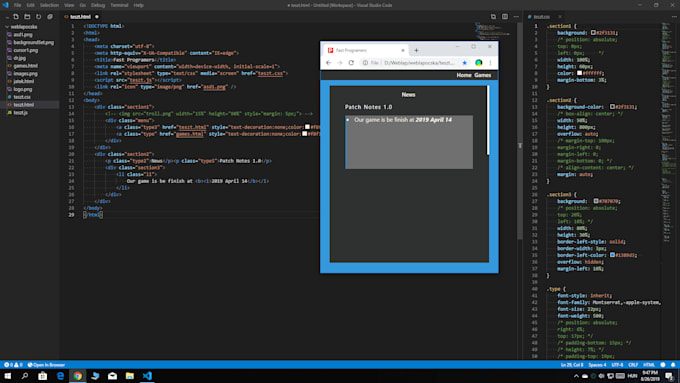Open teszt.js in explorer
Viewport: 680px width, 383px height.
[20, 112]
